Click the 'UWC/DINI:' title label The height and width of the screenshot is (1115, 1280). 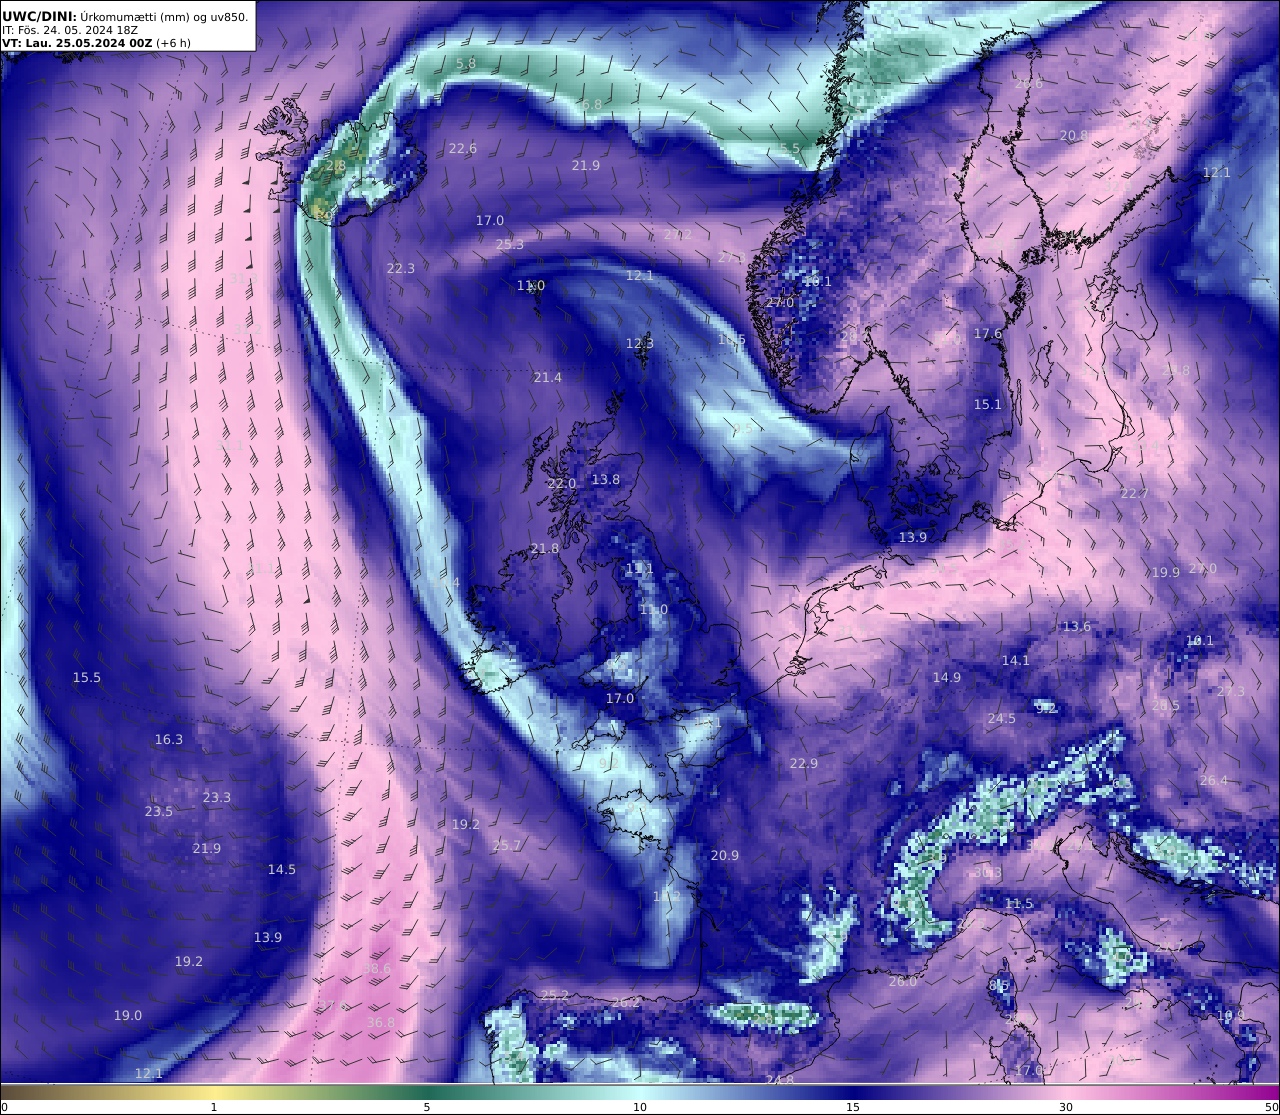[39, 16]
